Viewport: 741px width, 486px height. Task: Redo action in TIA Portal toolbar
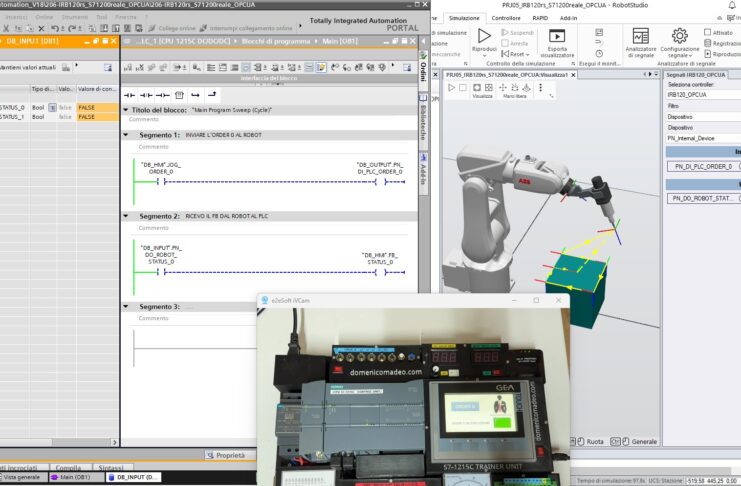pos(71,28)
